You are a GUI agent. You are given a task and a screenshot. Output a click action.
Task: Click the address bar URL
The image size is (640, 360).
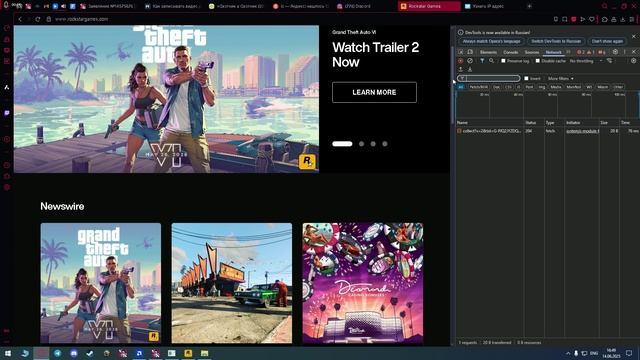82,19
